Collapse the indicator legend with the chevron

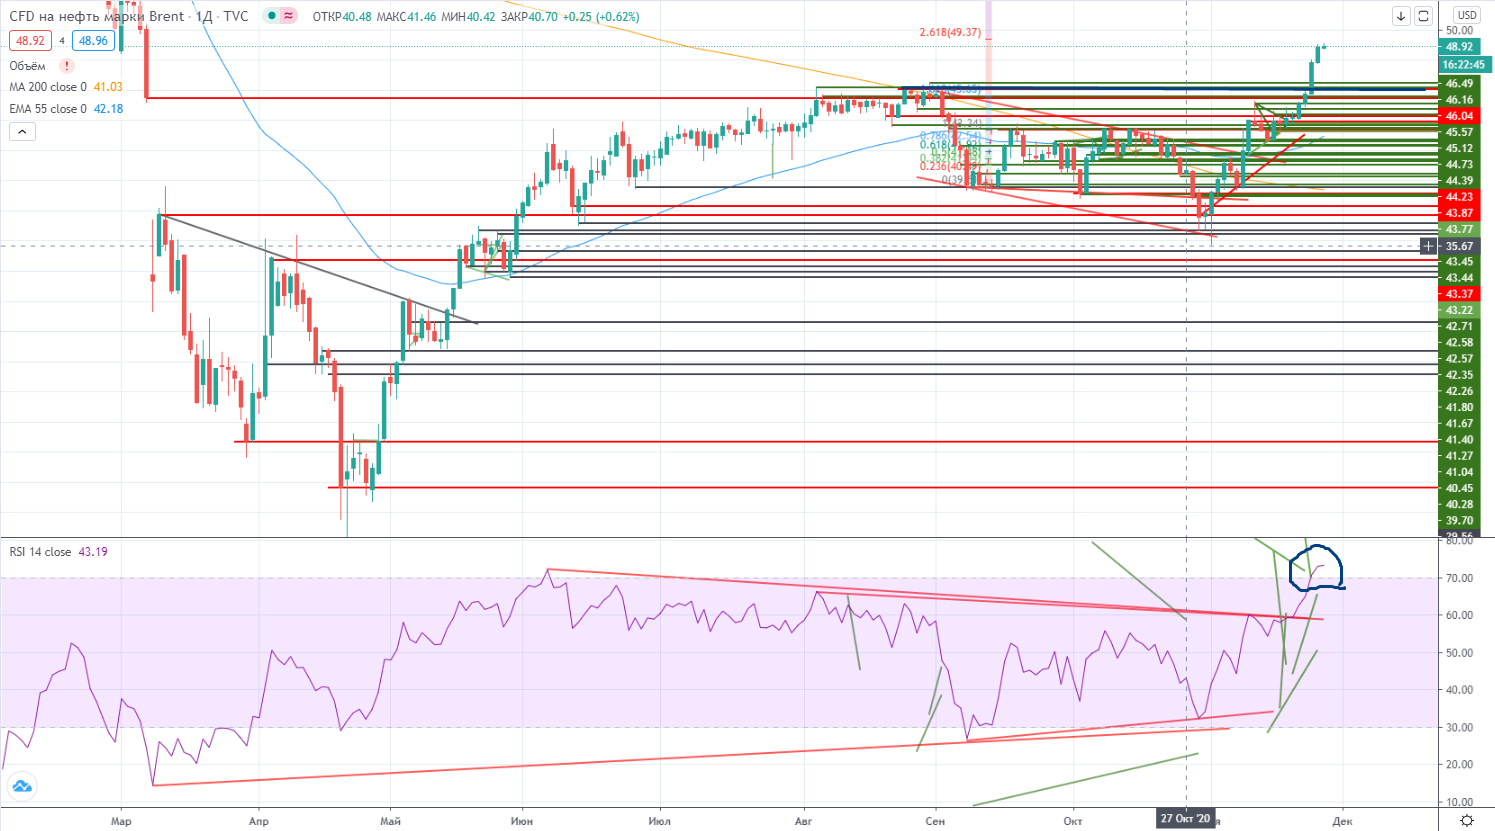click(x=22, y=131)
